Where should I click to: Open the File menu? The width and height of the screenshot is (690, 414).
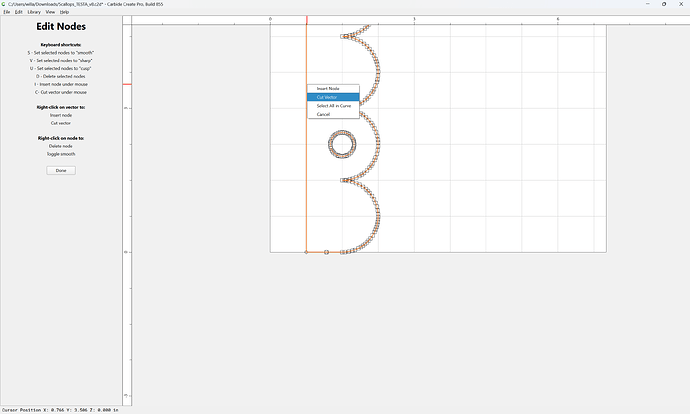(x=7, y=12)
